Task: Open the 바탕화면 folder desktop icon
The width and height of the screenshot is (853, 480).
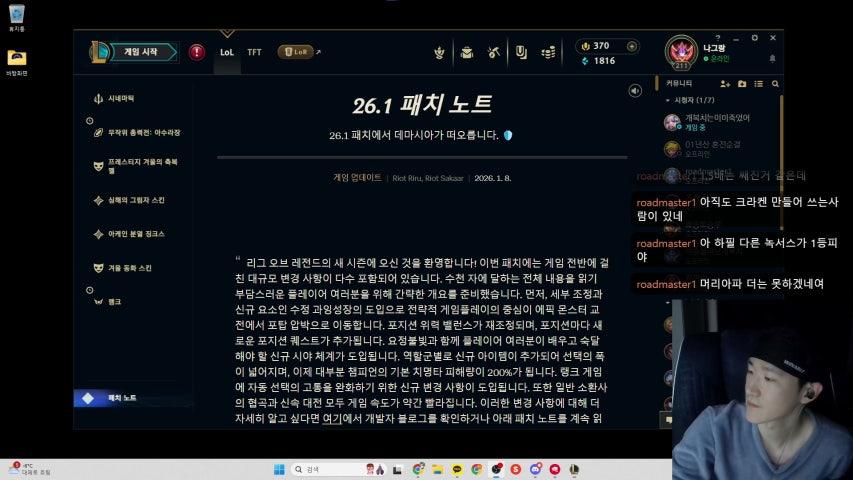Action: pyautogui.click(x=17, y=63)
